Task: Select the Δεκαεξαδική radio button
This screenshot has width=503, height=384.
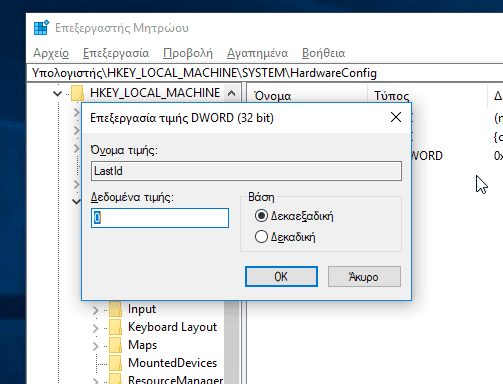Action: coord(261,216)
